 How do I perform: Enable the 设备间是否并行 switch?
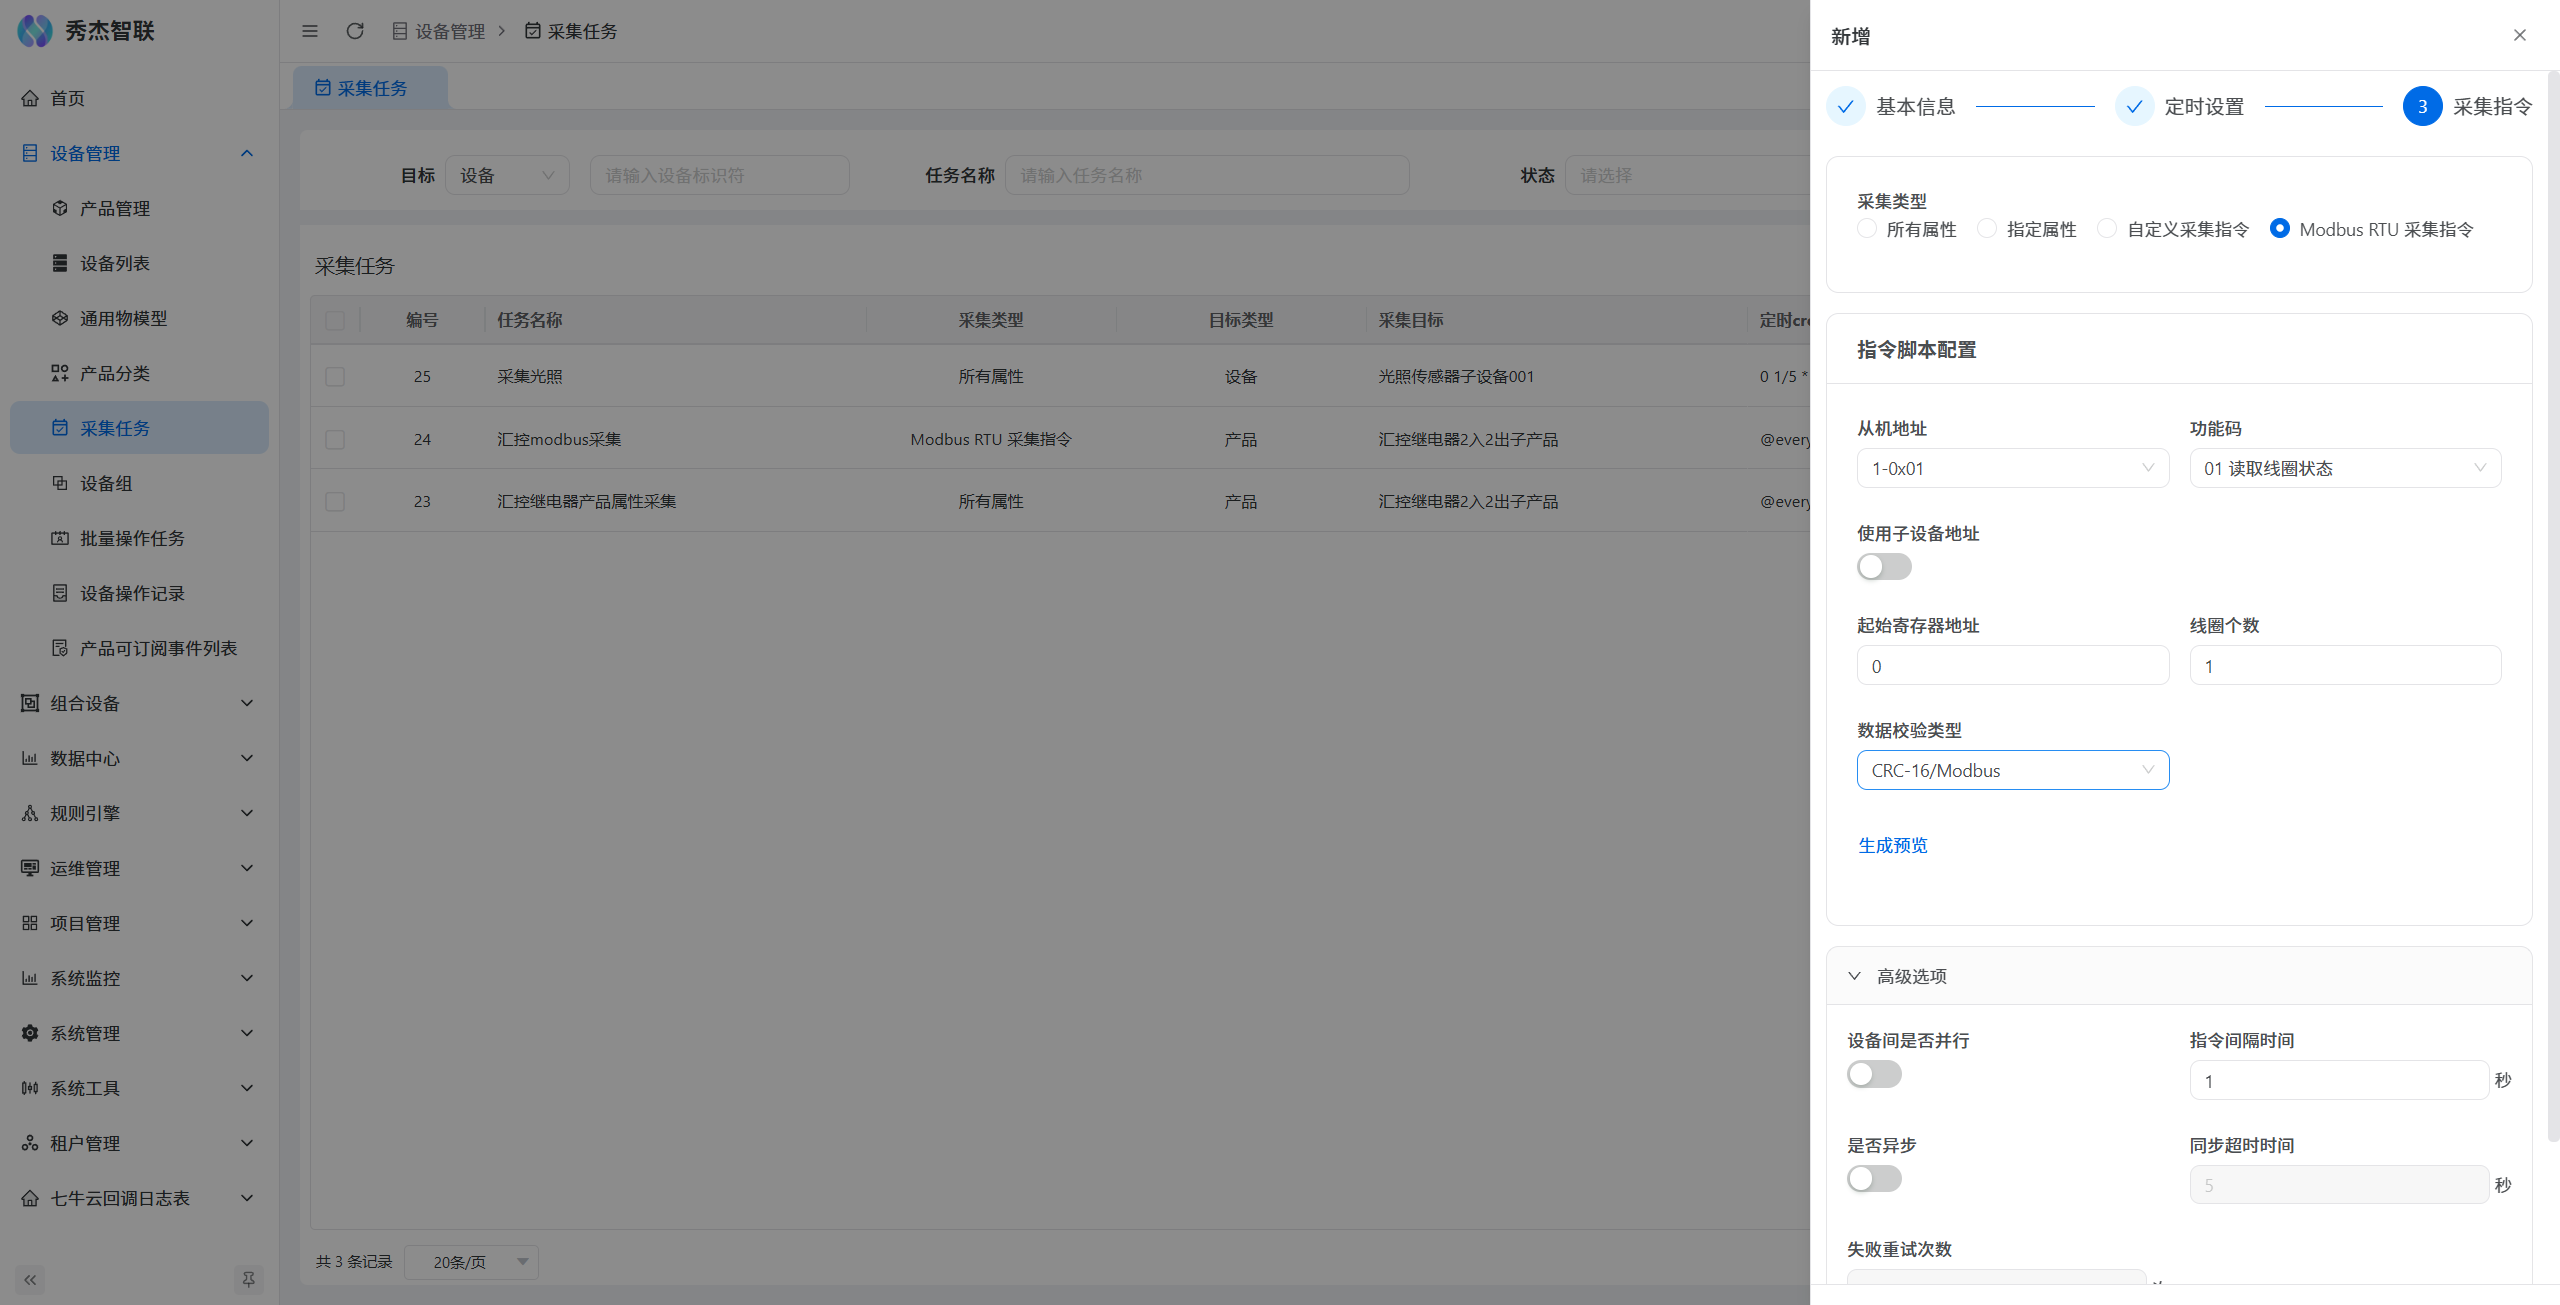[1874, 1074]
